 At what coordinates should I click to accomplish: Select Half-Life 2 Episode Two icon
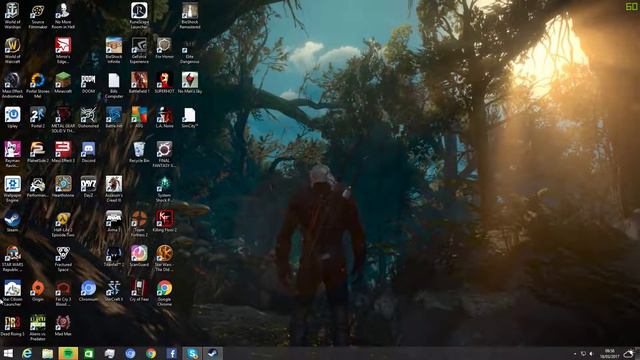(x=63, y=224)
